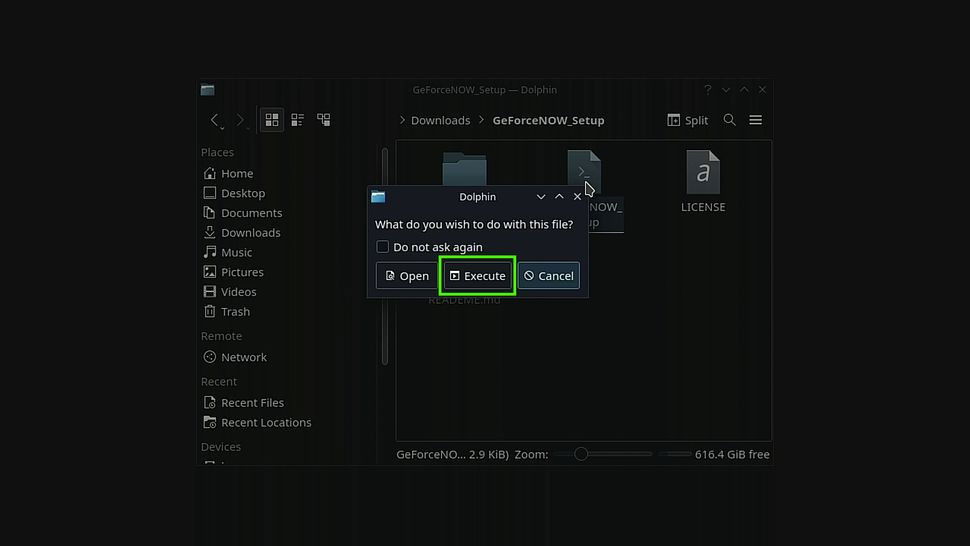Expand the breadcrumb chevron before Downloads
Image resolution: width=970 pixels, height=546 pixels.
pyautogui.click(x=402, y=120)
